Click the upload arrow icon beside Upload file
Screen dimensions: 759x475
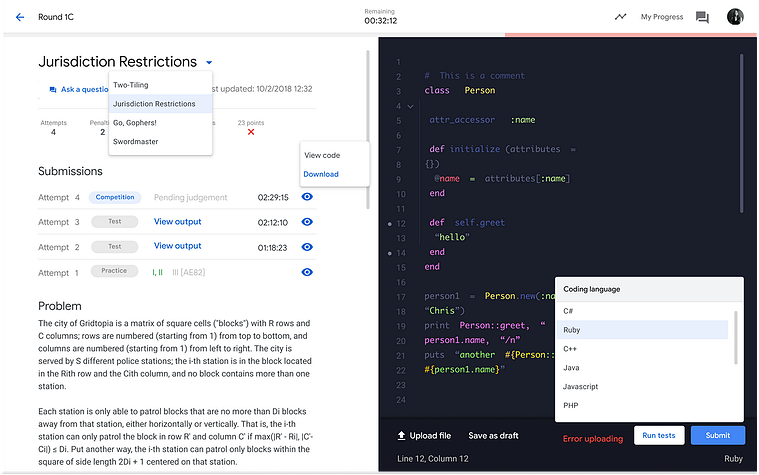[401, 436]
